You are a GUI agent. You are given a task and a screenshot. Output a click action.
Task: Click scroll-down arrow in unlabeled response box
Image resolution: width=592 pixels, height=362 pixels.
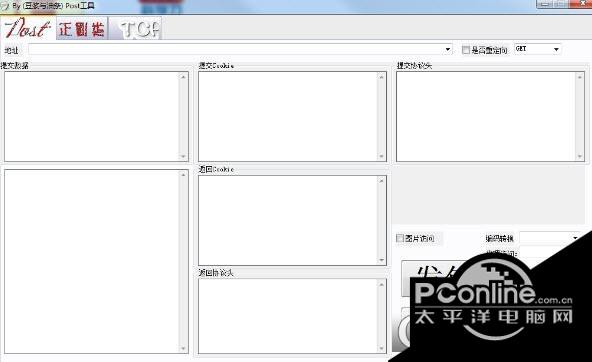click(183, 348)
